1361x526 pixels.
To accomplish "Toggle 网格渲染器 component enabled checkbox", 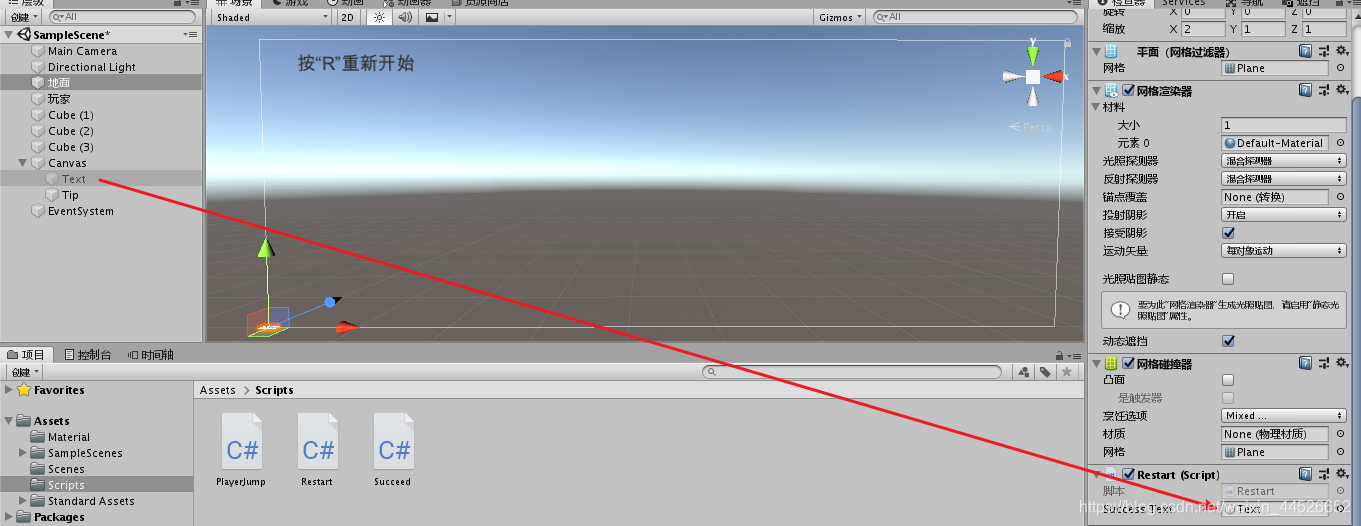I will 1129,91.
